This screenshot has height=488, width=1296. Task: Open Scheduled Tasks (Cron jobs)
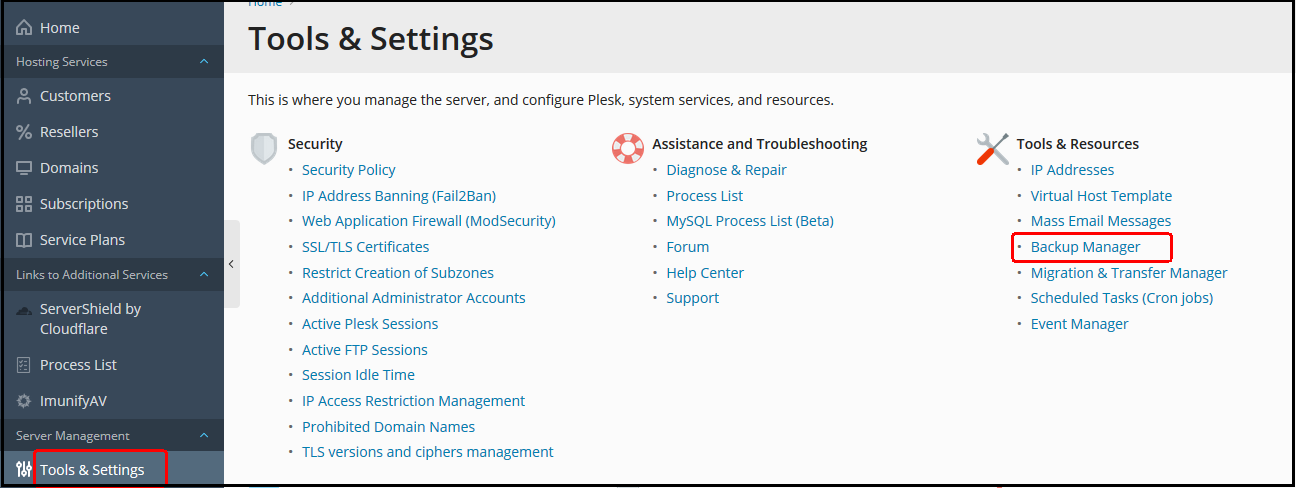(1121, 298)
